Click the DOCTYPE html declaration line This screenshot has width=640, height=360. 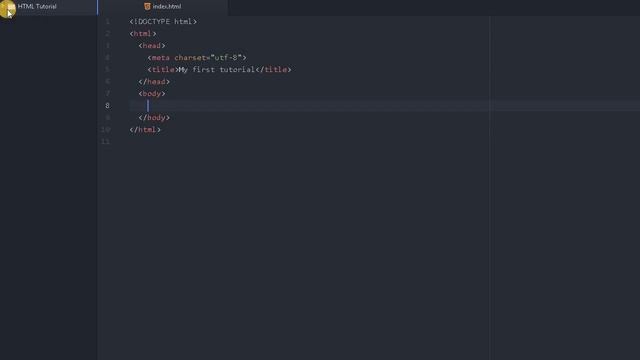(x=163, y=22)
